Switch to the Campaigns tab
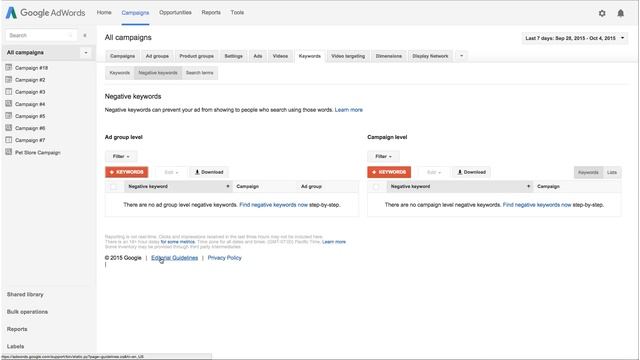Screen dimensions: 640x360 click(122, 56)
